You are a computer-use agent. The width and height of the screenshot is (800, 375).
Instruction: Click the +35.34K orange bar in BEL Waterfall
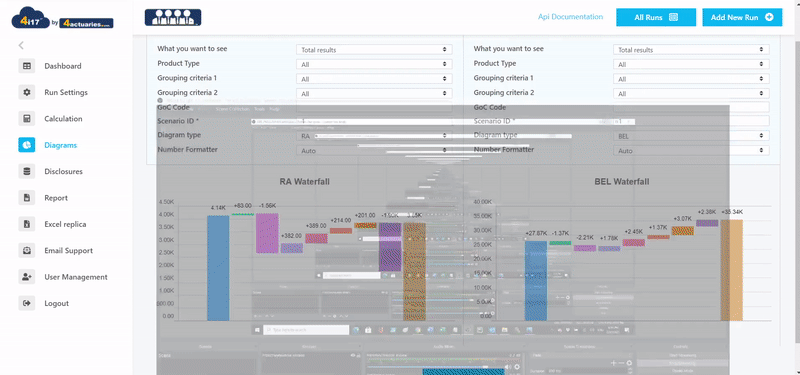click(x=732, y=270)
